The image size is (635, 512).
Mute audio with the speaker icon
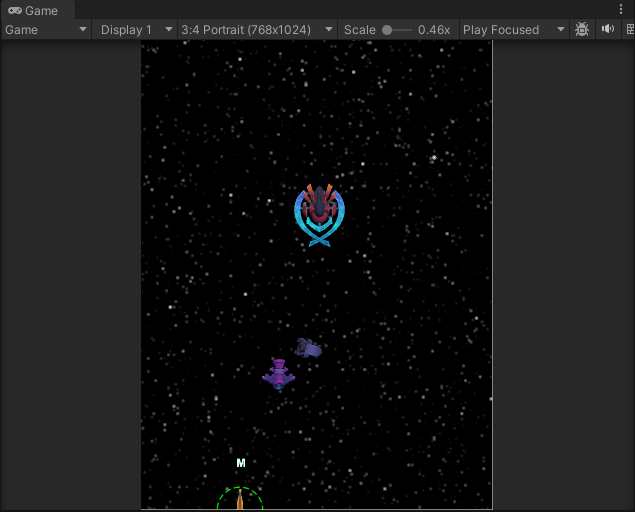607,30
